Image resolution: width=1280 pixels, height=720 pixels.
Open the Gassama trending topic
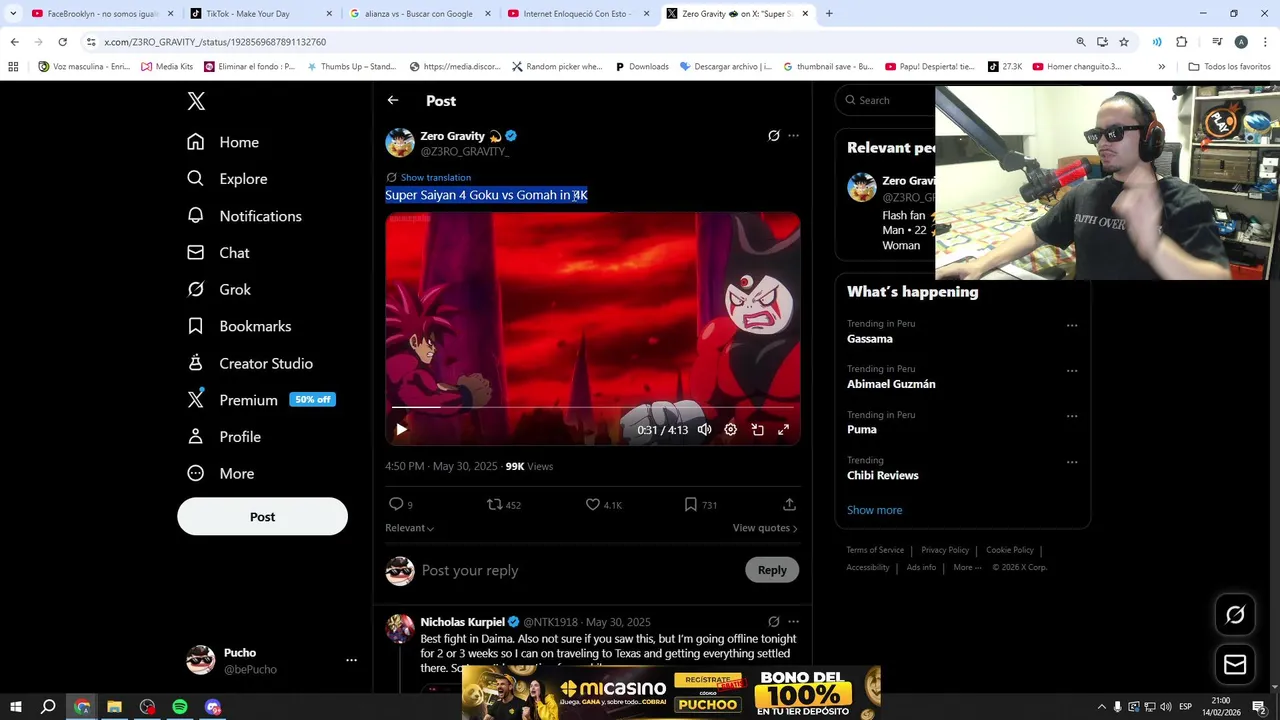click(869, 339)
